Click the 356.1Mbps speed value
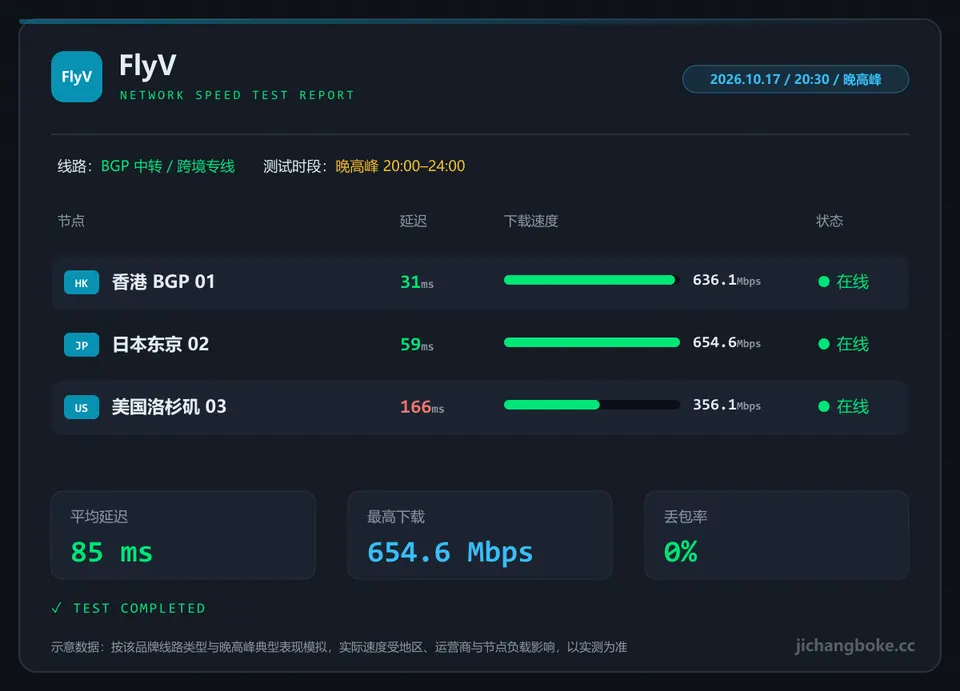Image resolution: width=960 pixels, height=691 pixels. pos(727,405)
